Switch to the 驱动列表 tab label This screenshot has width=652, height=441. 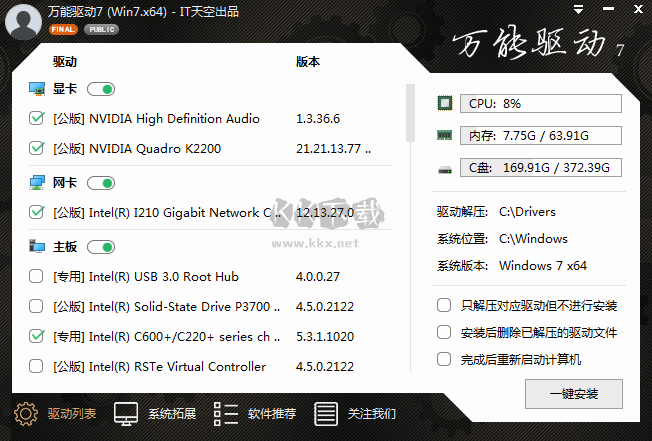(72, 414)
